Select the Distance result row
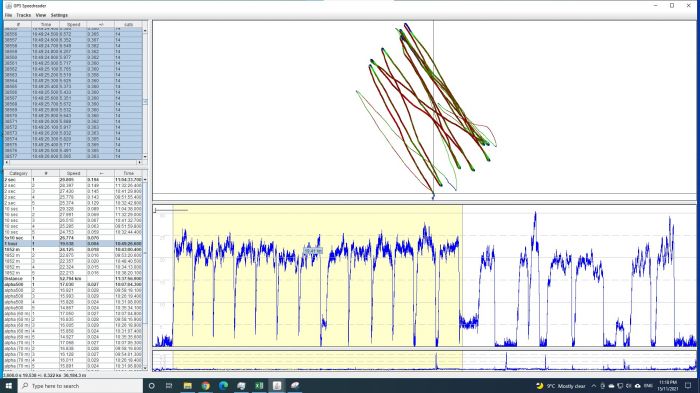 point(73,278)
